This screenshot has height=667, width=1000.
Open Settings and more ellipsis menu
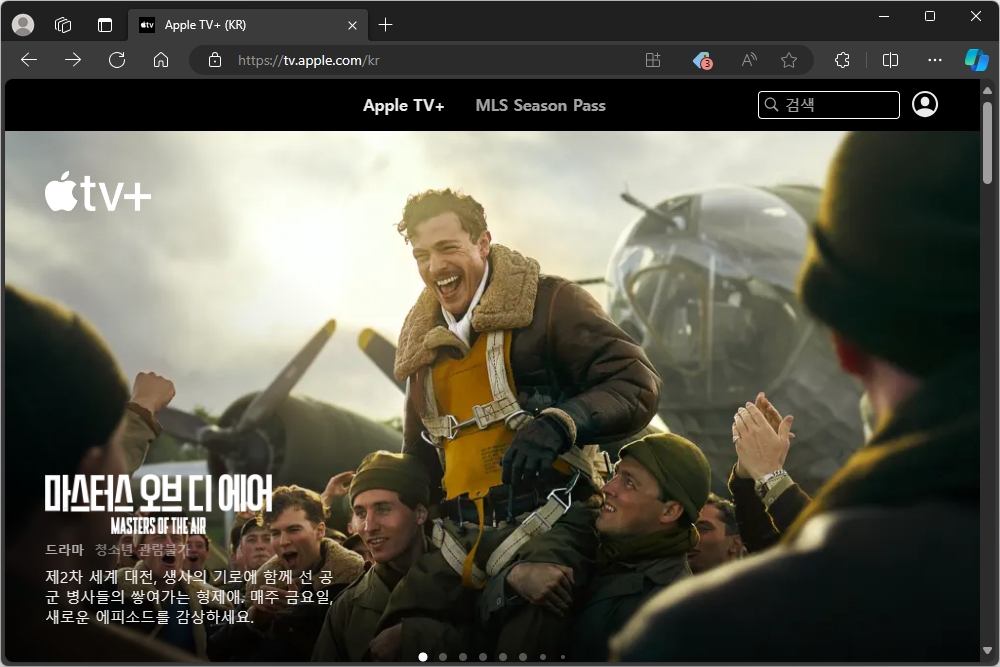934,60
